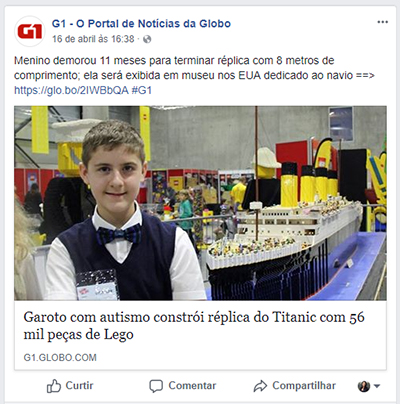This screenshot has height=404, width=400.
Task: Open G1 - O Portal de Notícias da Globo page
Action: tap(141, 24)
